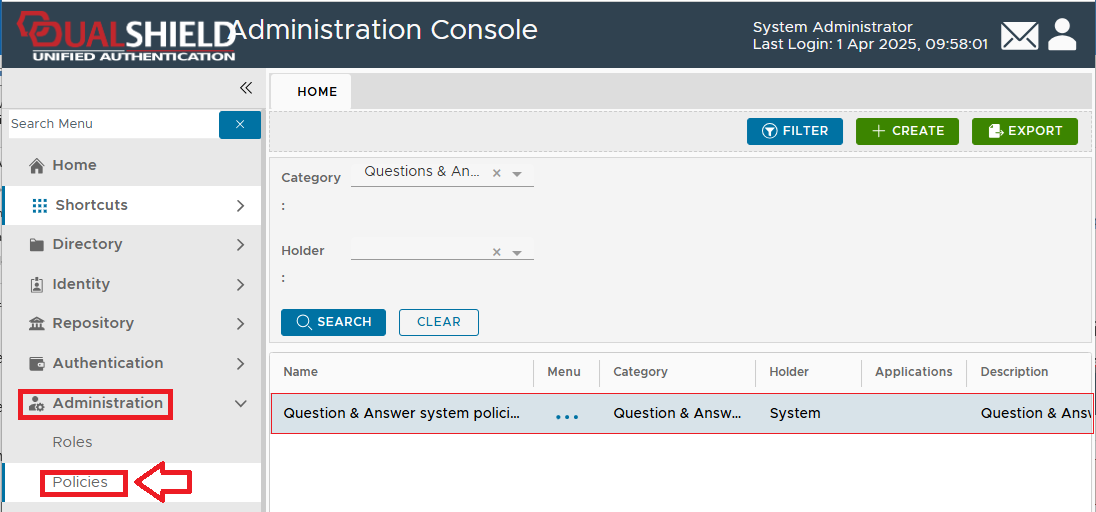Expand the Directory menu section
Viewport: 1096px width, 512px height.
click(x=240, y=244)
